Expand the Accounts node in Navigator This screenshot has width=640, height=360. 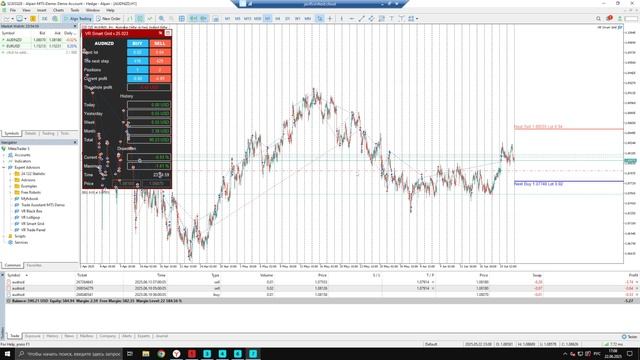point(4,155)
